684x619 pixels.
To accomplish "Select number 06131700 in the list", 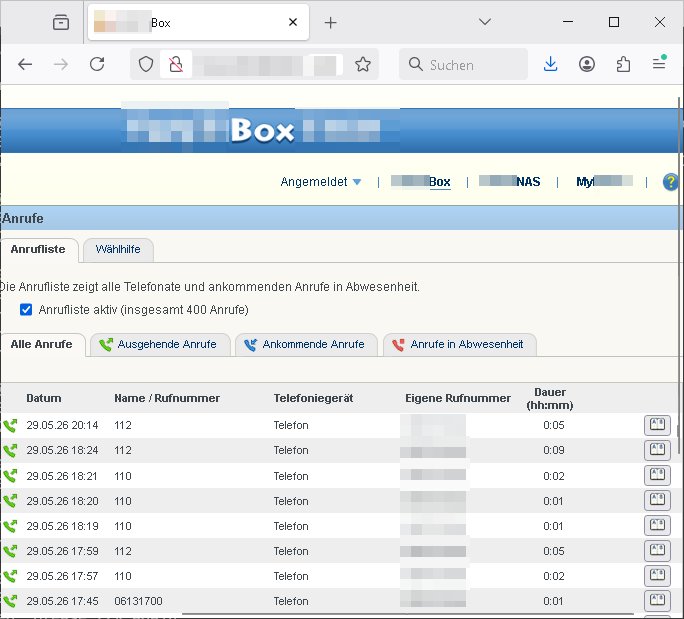I will pos(138,601).
